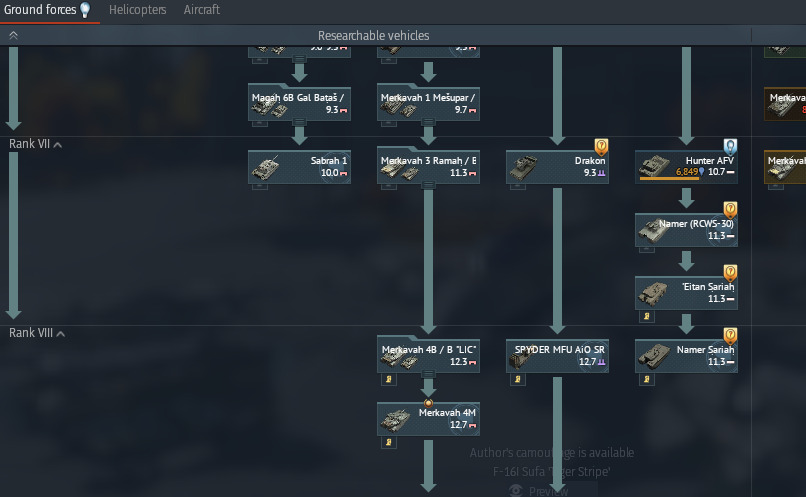The width and height of the screenshot is (806, 497).
Task: Select the Merkavah 3 Ramah vehicle group
Action: click(428, 167)
